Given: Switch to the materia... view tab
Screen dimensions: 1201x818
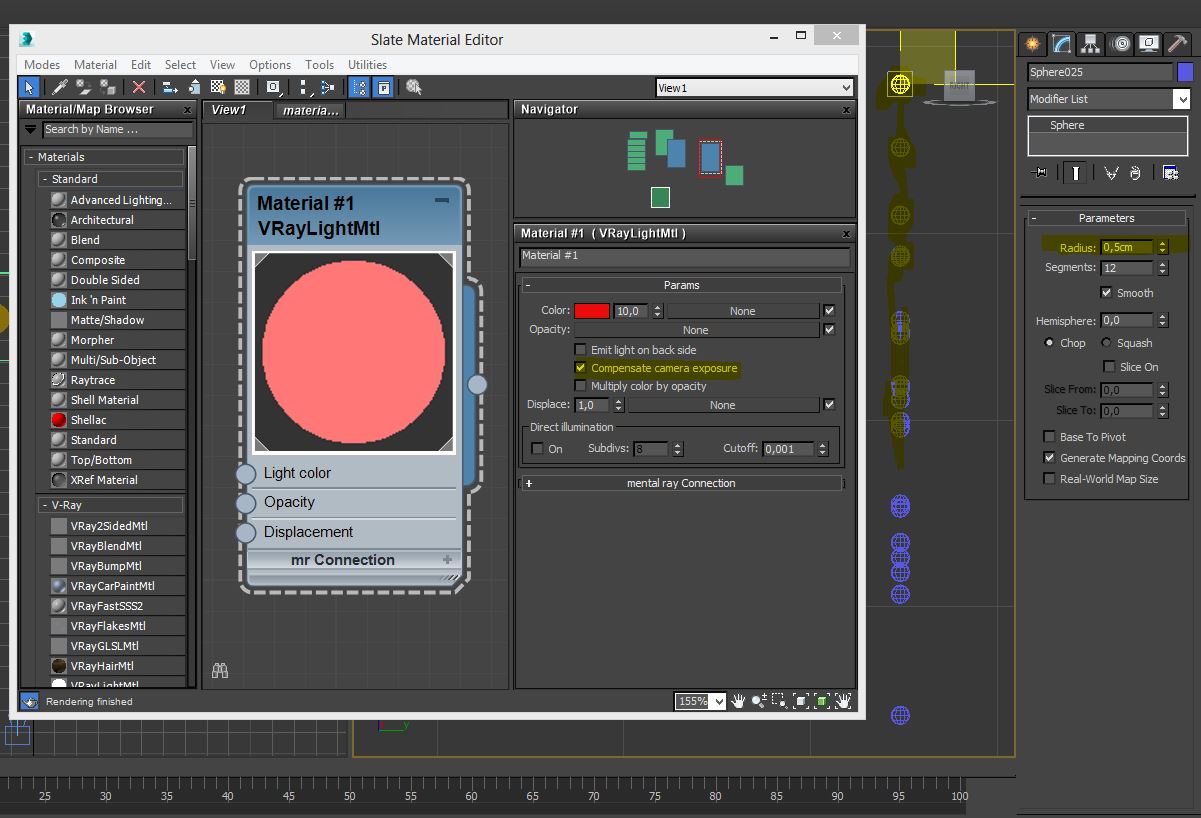Looking at the screenshot, I should pyautogui.click(x=311, y=110).
